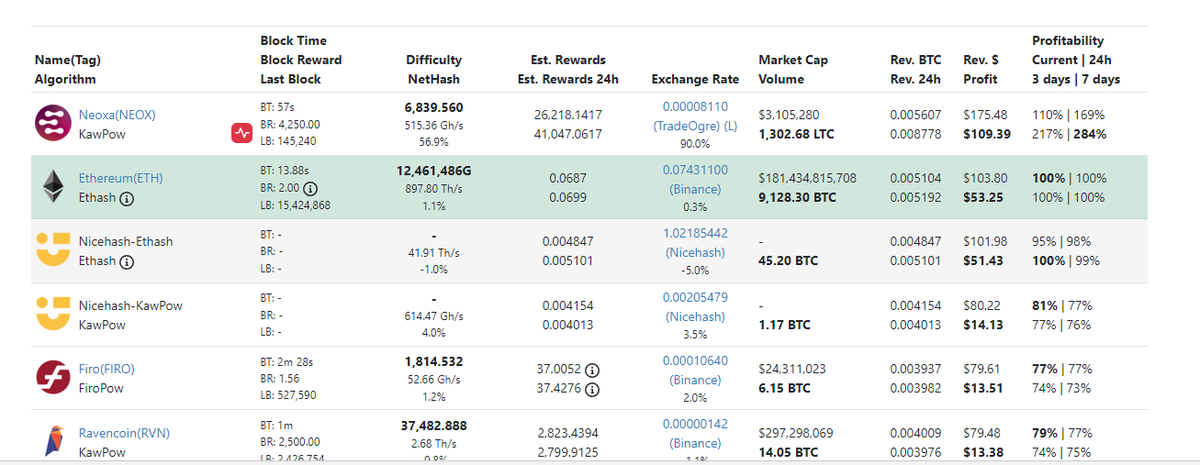Click the Neoxa coin logo
The width and height of the screenshot is (1200, 465).
tap(51, 123)
